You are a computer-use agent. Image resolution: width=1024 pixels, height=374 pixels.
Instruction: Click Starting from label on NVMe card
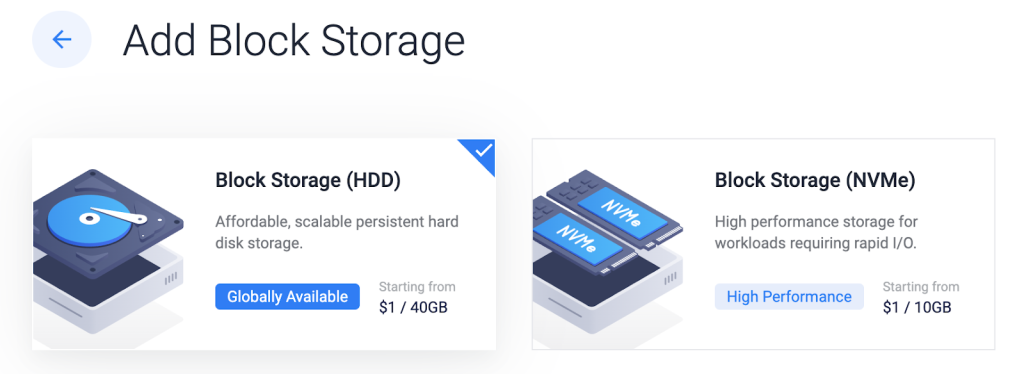921,287
